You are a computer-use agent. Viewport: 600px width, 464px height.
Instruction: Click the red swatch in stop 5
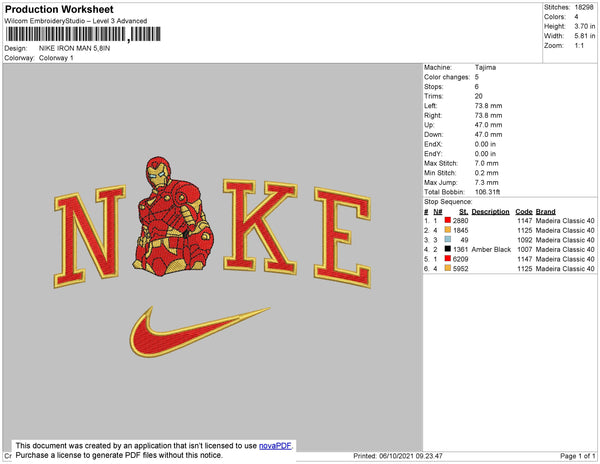(x=447, y=259)
